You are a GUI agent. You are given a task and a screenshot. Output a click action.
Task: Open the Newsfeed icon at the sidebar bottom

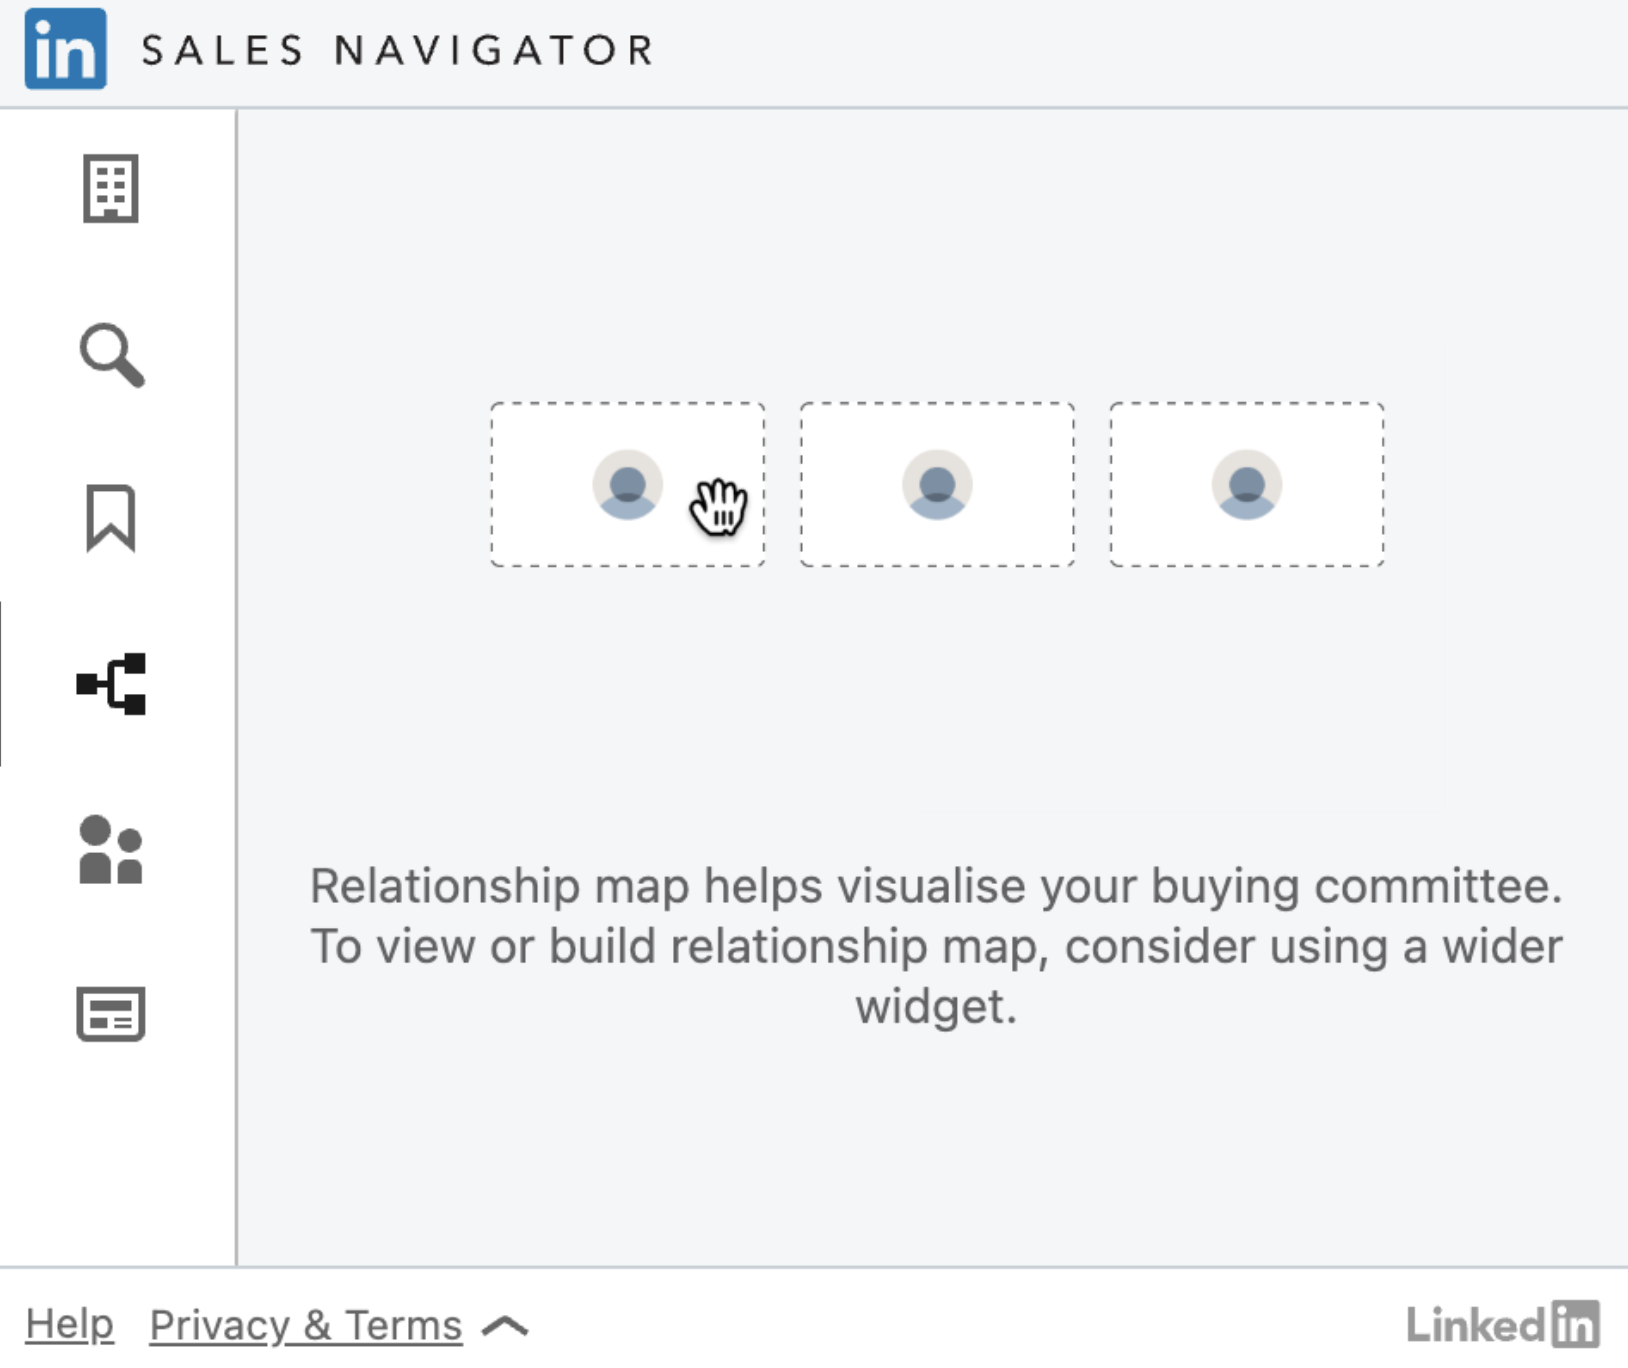[x=110, y=1016]
